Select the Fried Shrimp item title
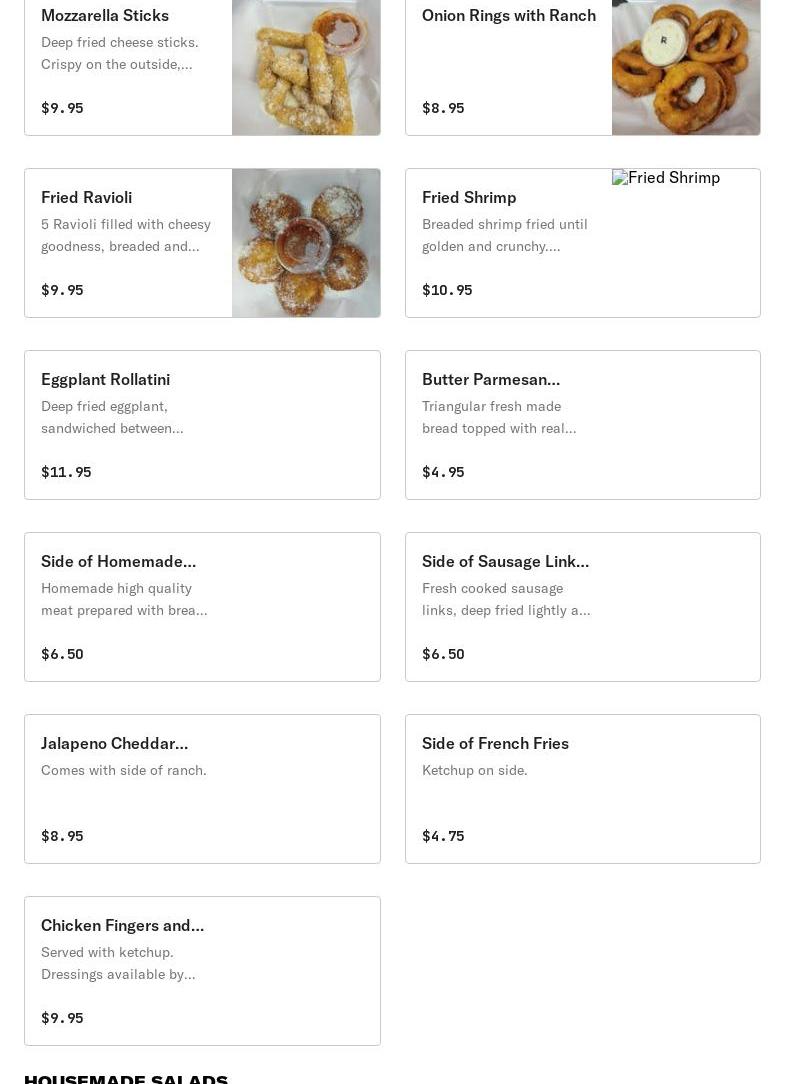This screenshot has height=1084, width=785. pos(469,197)
